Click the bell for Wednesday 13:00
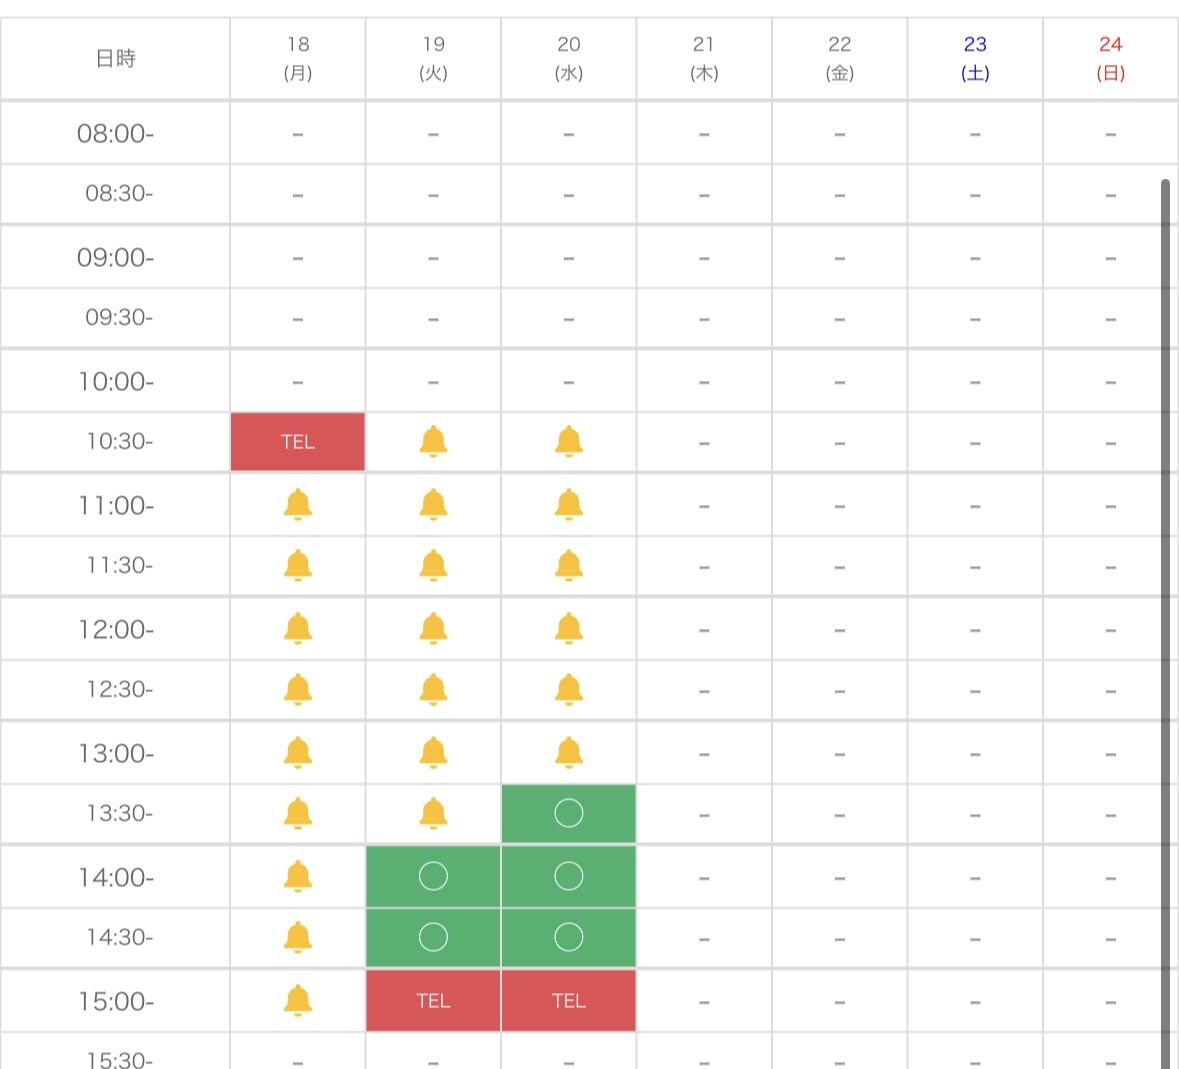1179x1069 pixels. click(568, 753)
